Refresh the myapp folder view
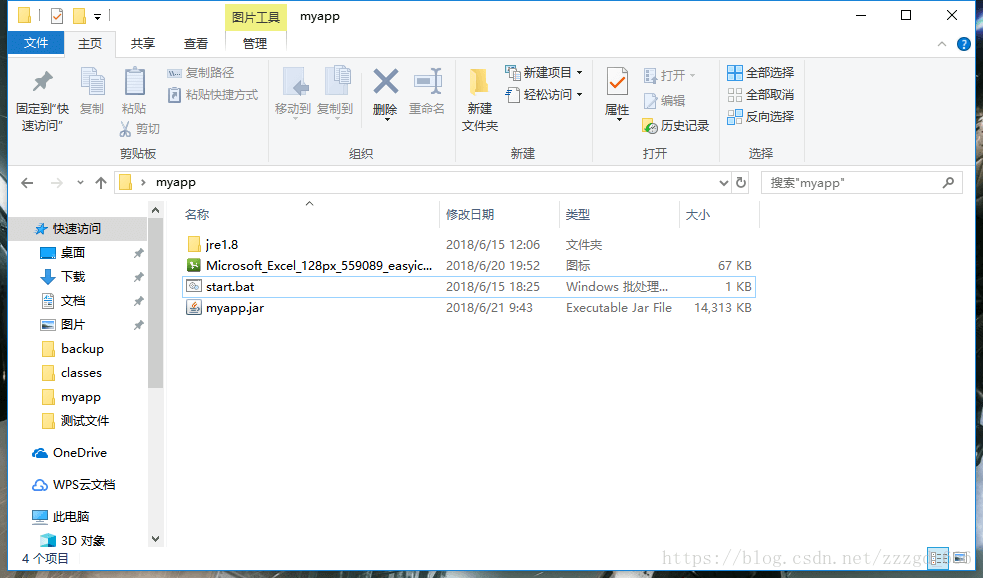The image size is (983, 578). (x=741, y=182)
